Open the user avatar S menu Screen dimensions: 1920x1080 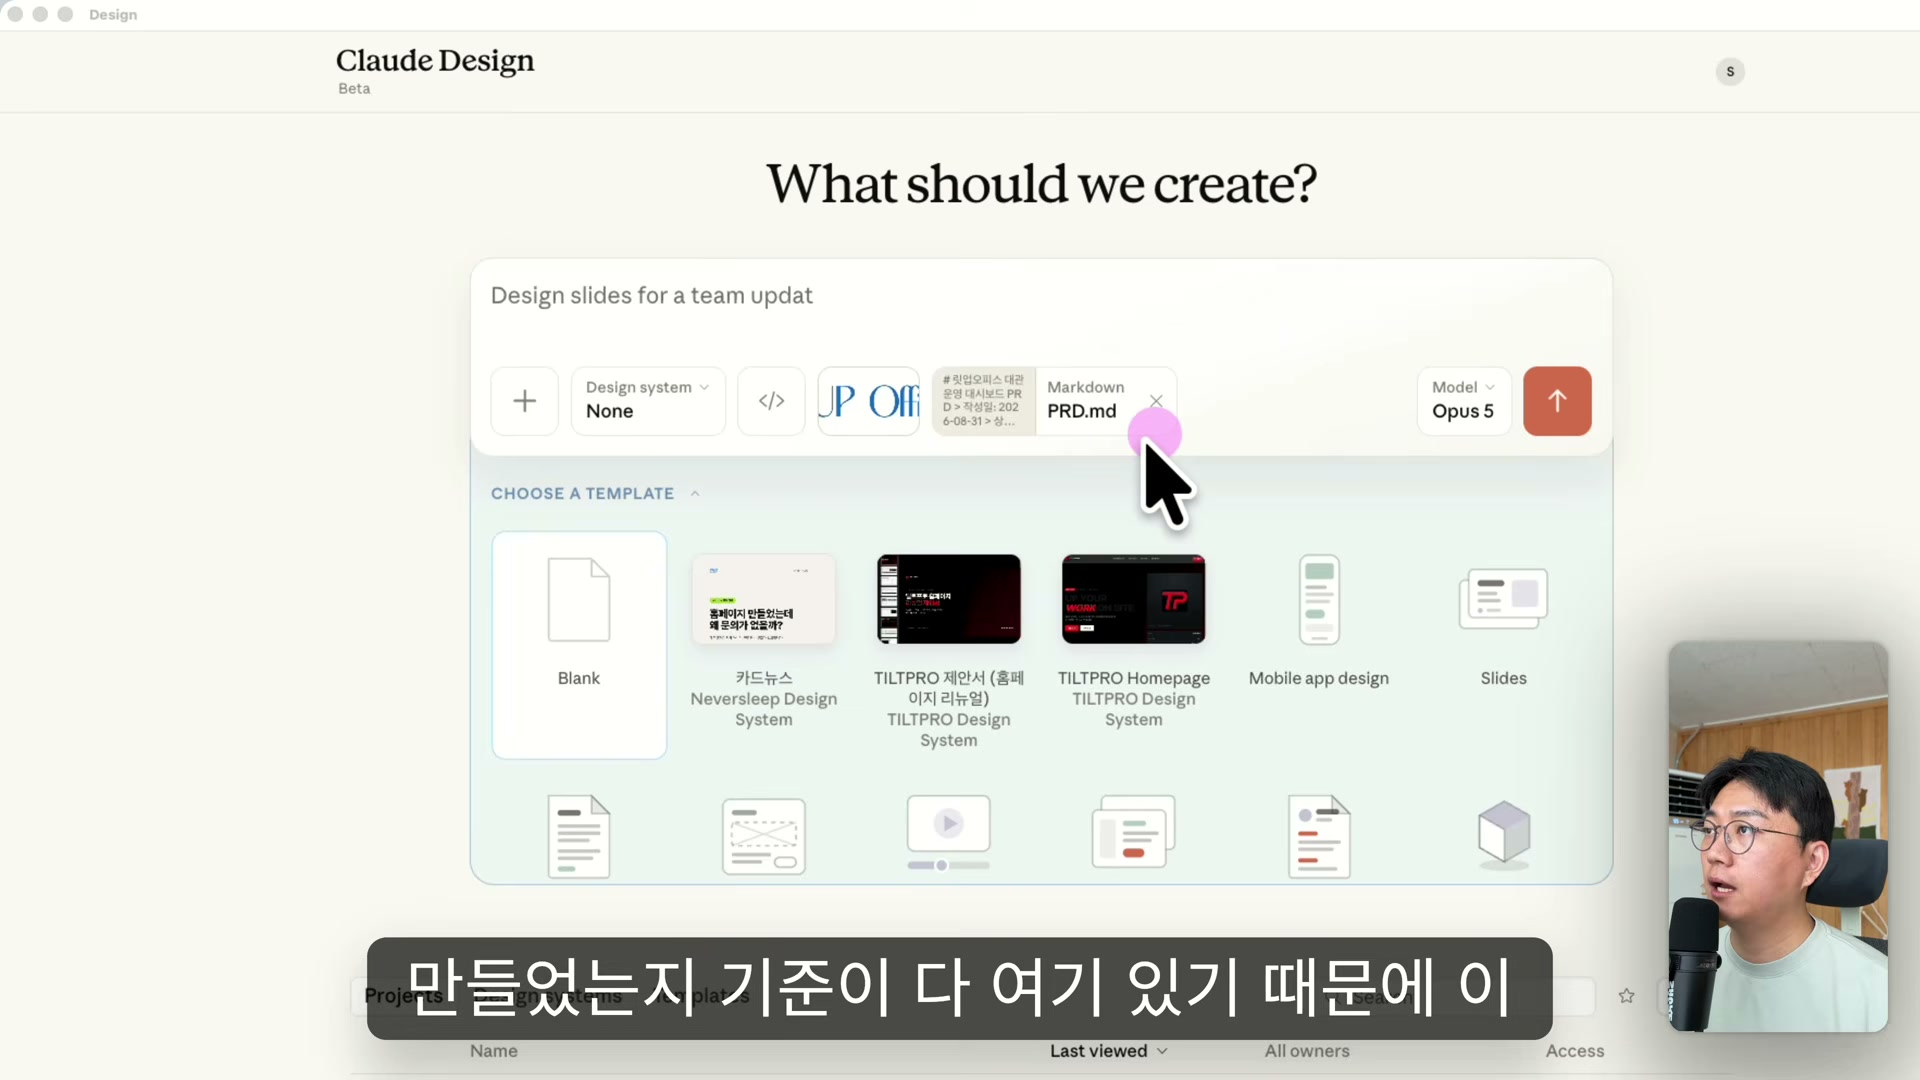(x=1730, y=72)
